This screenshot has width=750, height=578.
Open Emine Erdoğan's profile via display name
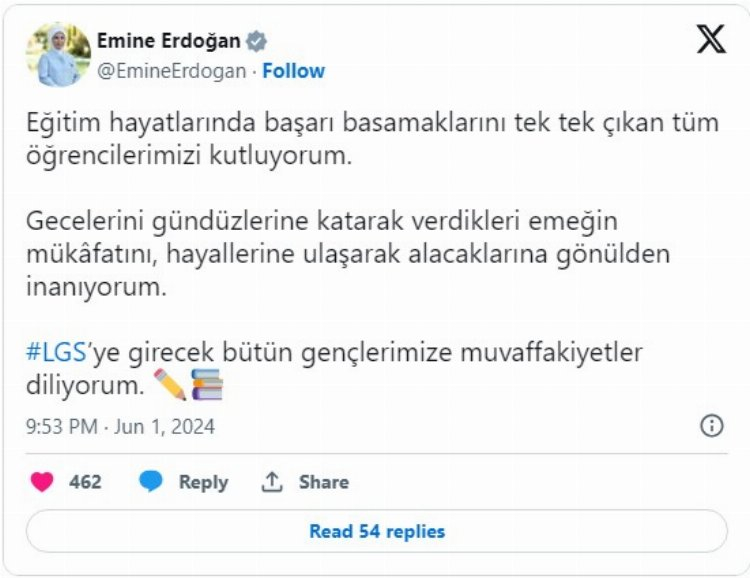tap(169, 41)
